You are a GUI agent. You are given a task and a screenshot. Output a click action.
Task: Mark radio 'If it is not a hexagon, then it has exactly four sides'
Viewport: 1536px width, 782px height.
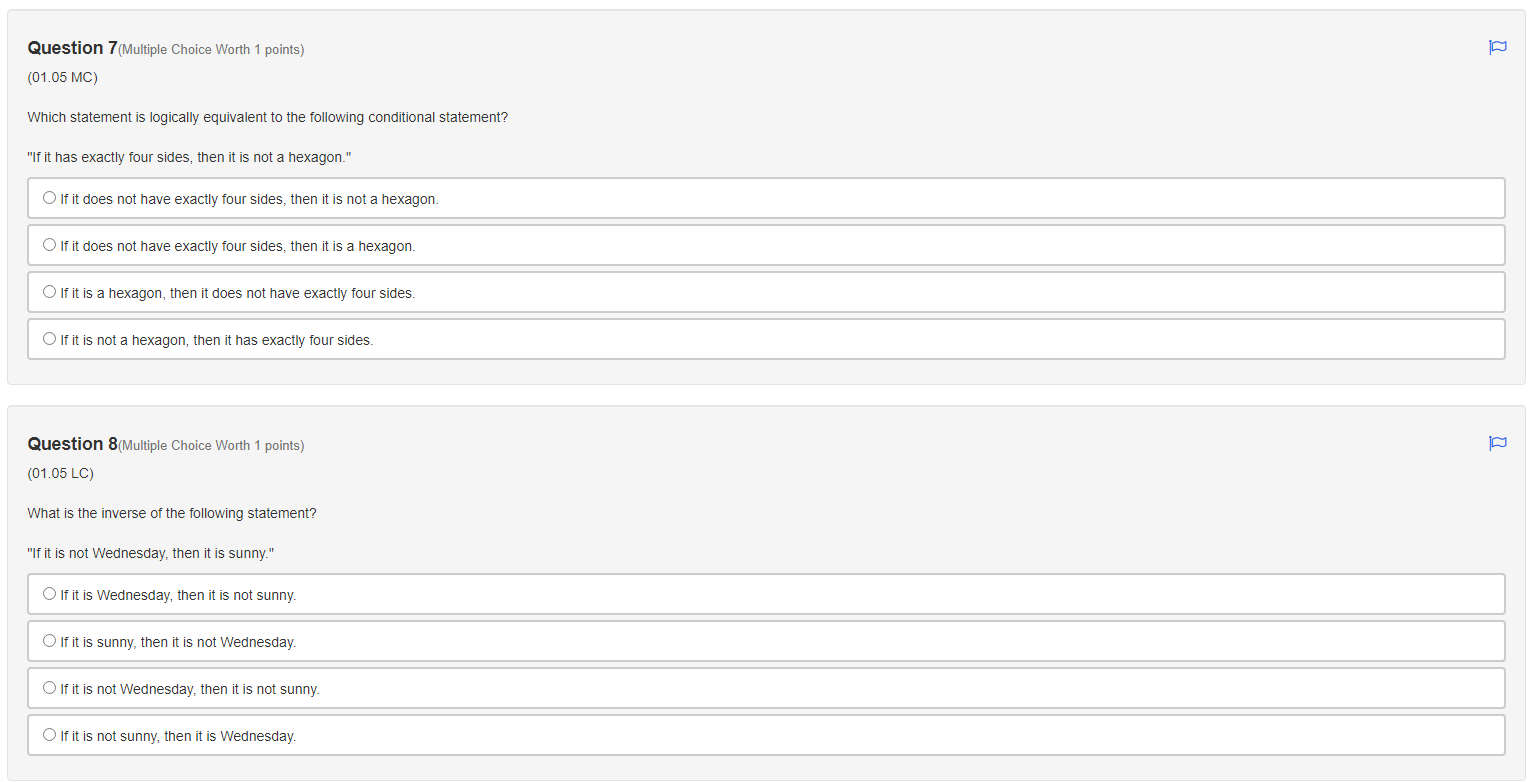49,339
